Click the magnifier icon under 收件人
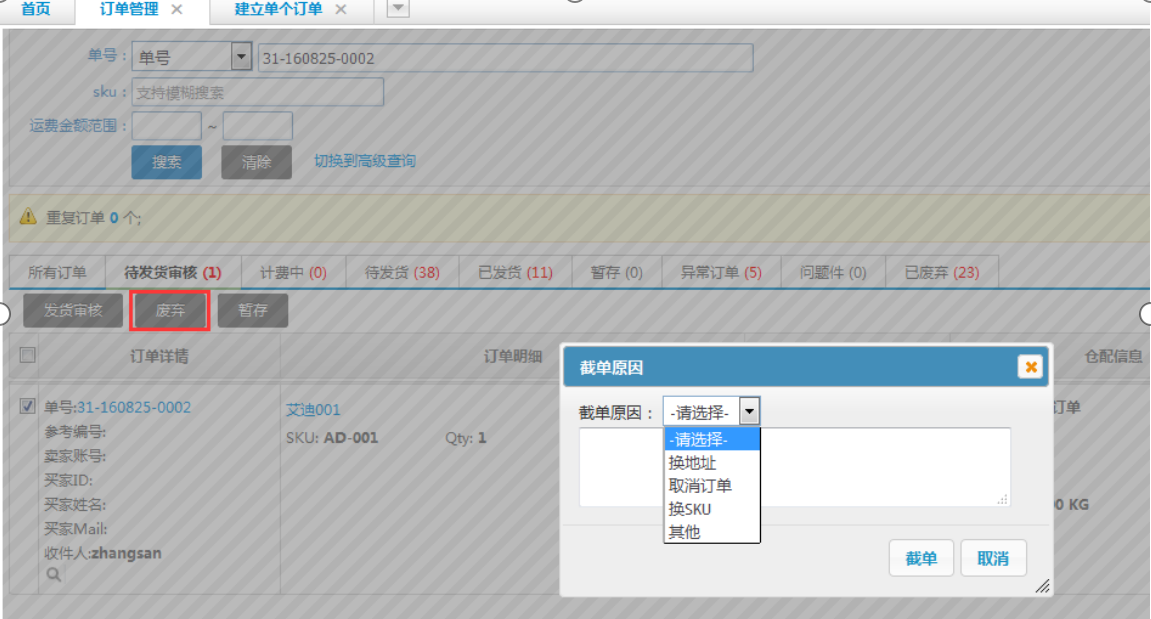The height and width of the screenshot is (619, 1151). click(x=53, y=575)
